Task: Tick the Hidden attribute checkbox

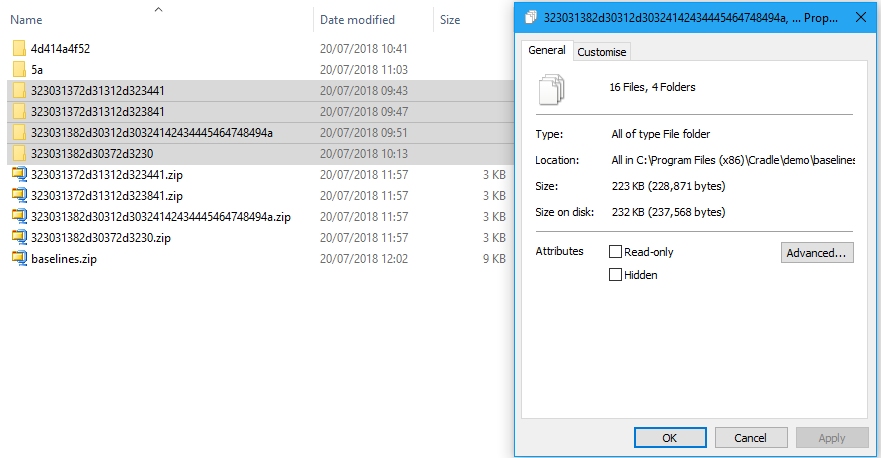Action: tap(615, 275)
